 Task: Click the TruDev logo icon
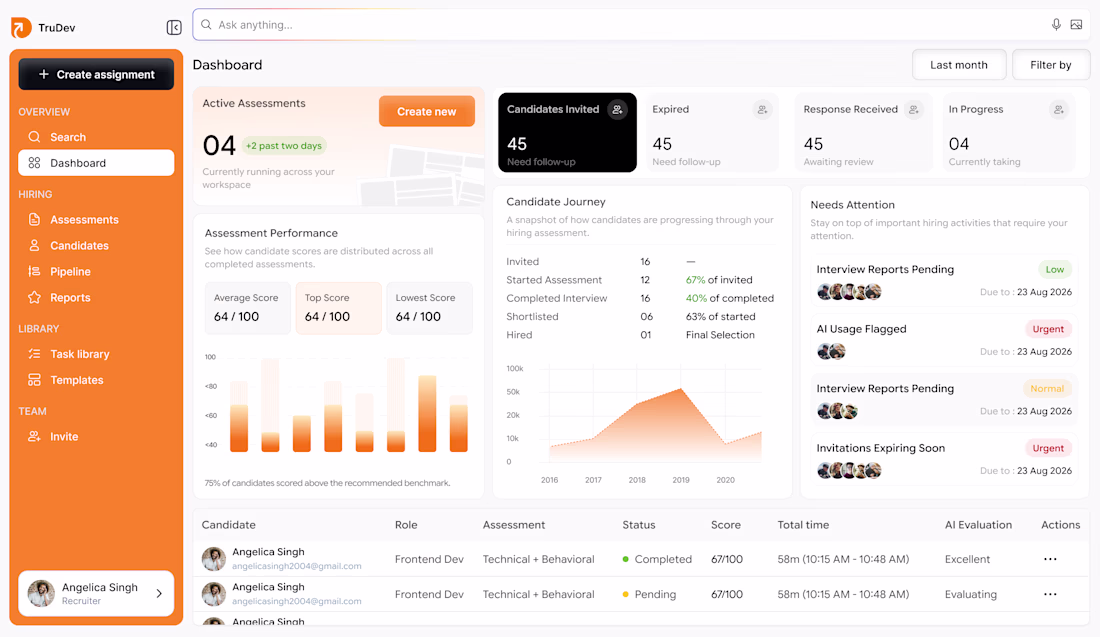coord(21,27)
